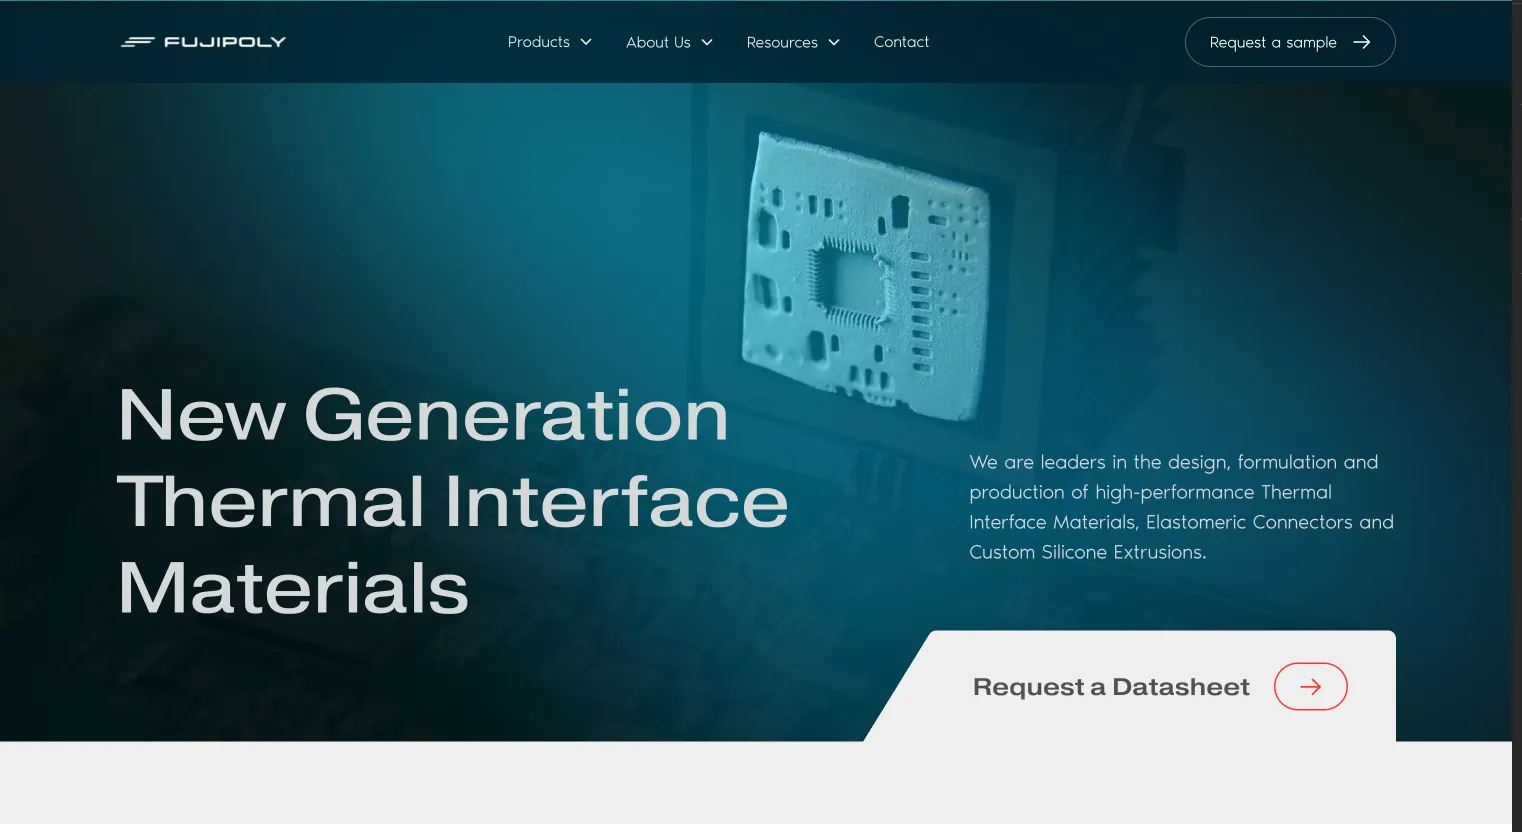Click the red arrow datasheet button
This screenshot has width=1522, height=832.
coord(1311,687)
